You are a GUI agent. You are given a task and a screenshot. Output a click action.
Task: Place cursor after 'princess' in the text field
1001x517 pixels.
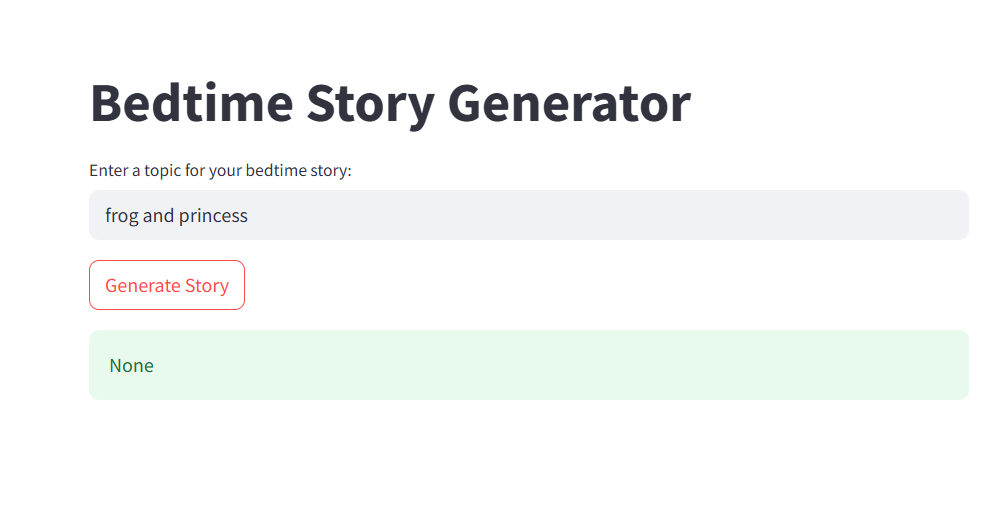[x=249, y=216]
